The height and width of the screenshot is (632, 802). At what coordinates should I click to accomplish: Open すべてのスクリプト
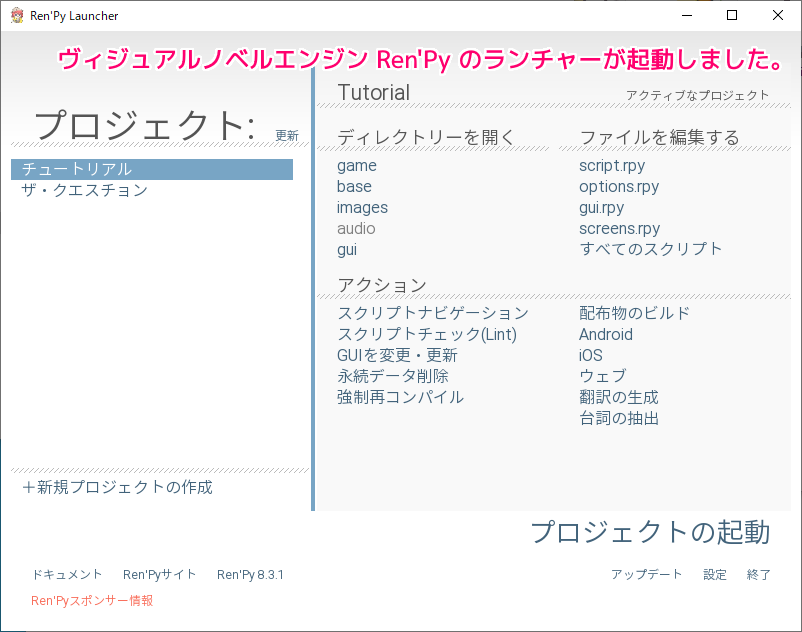(651, 249)
